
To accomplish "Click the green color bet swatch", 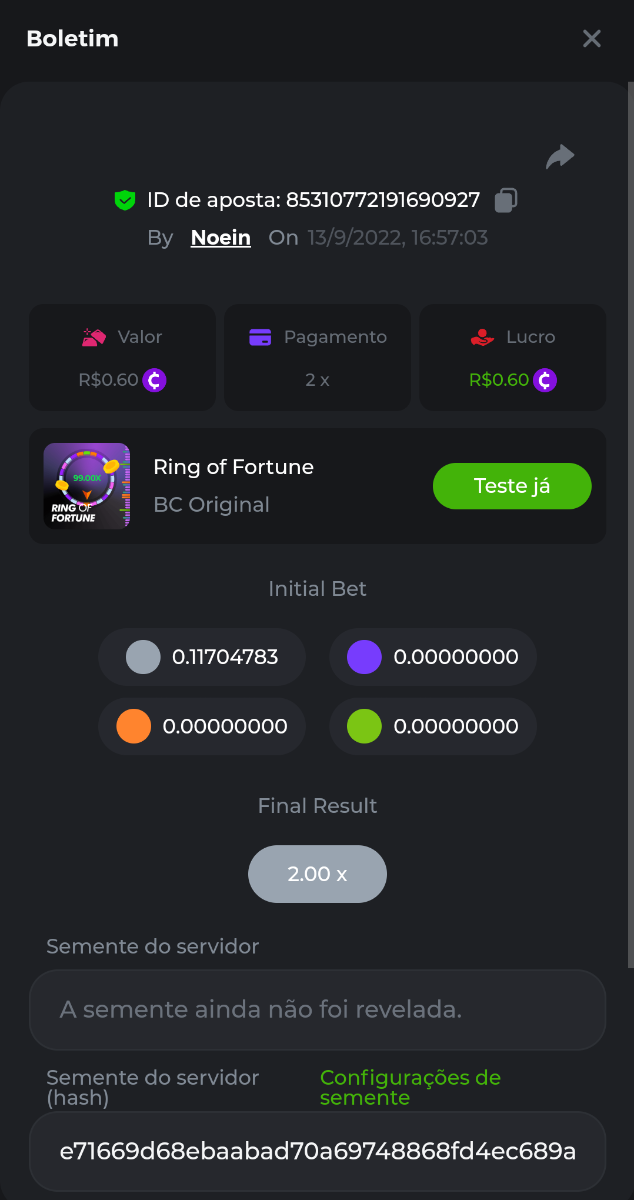I will [x=364, y=726].
